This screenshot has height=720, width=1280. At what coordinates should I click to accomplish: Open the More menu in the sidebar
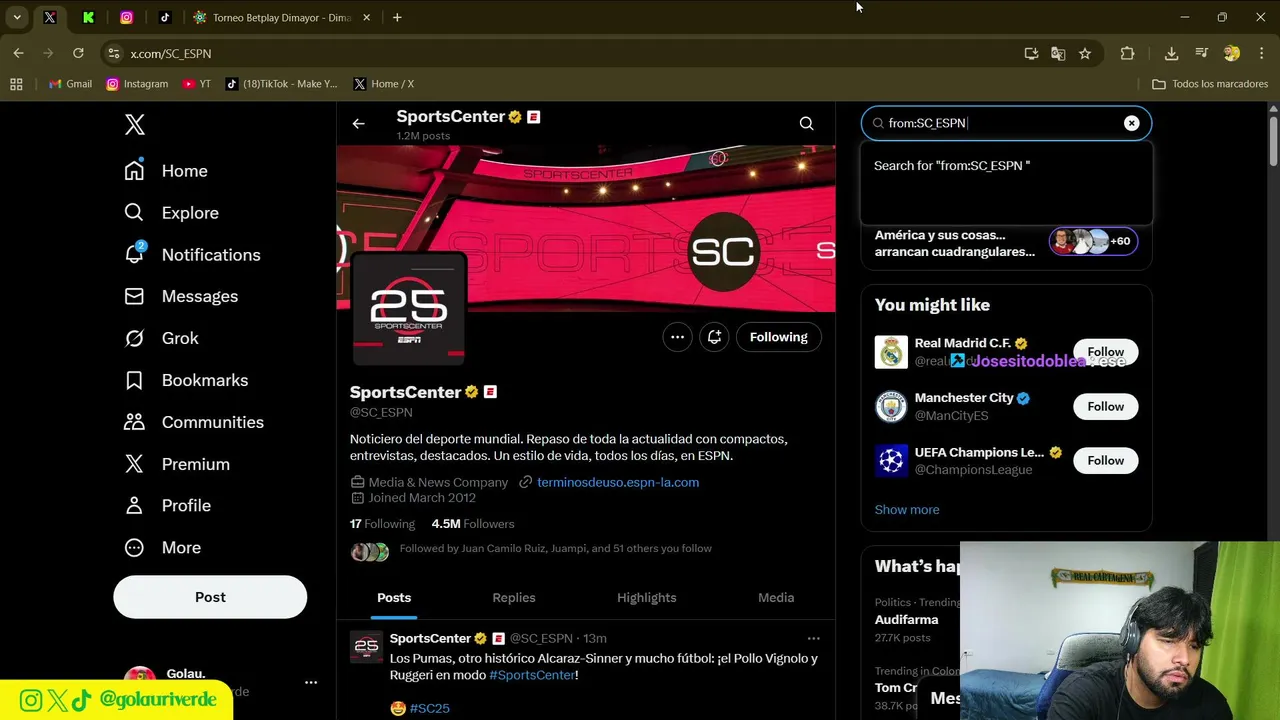(x=162, y=548)
